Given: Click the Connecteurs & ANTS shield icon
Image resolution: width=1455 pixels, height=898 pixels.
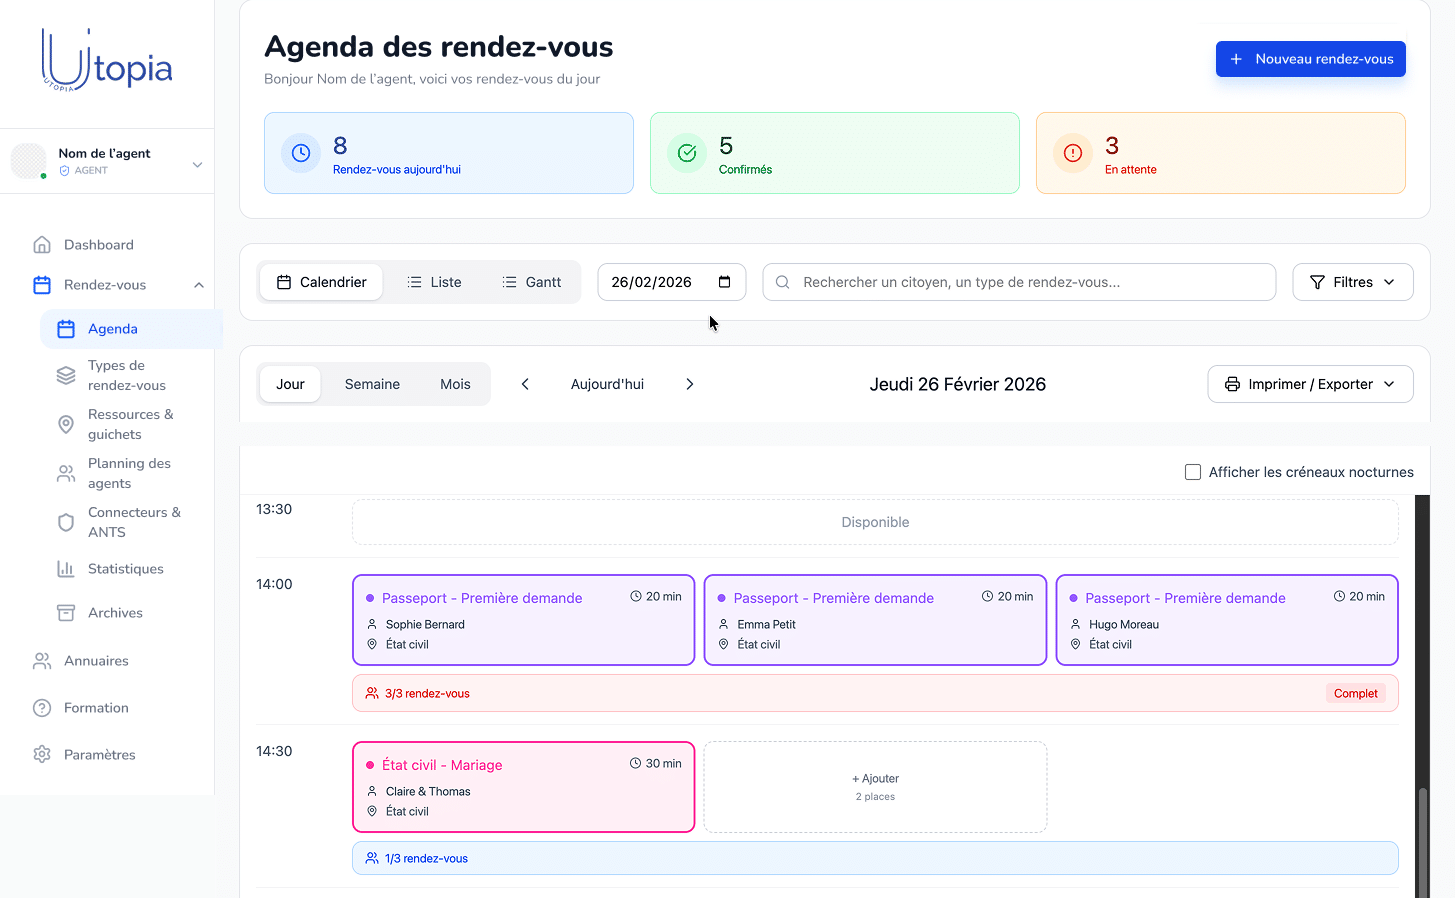Looking at the screenshot, I should [66, 522].
